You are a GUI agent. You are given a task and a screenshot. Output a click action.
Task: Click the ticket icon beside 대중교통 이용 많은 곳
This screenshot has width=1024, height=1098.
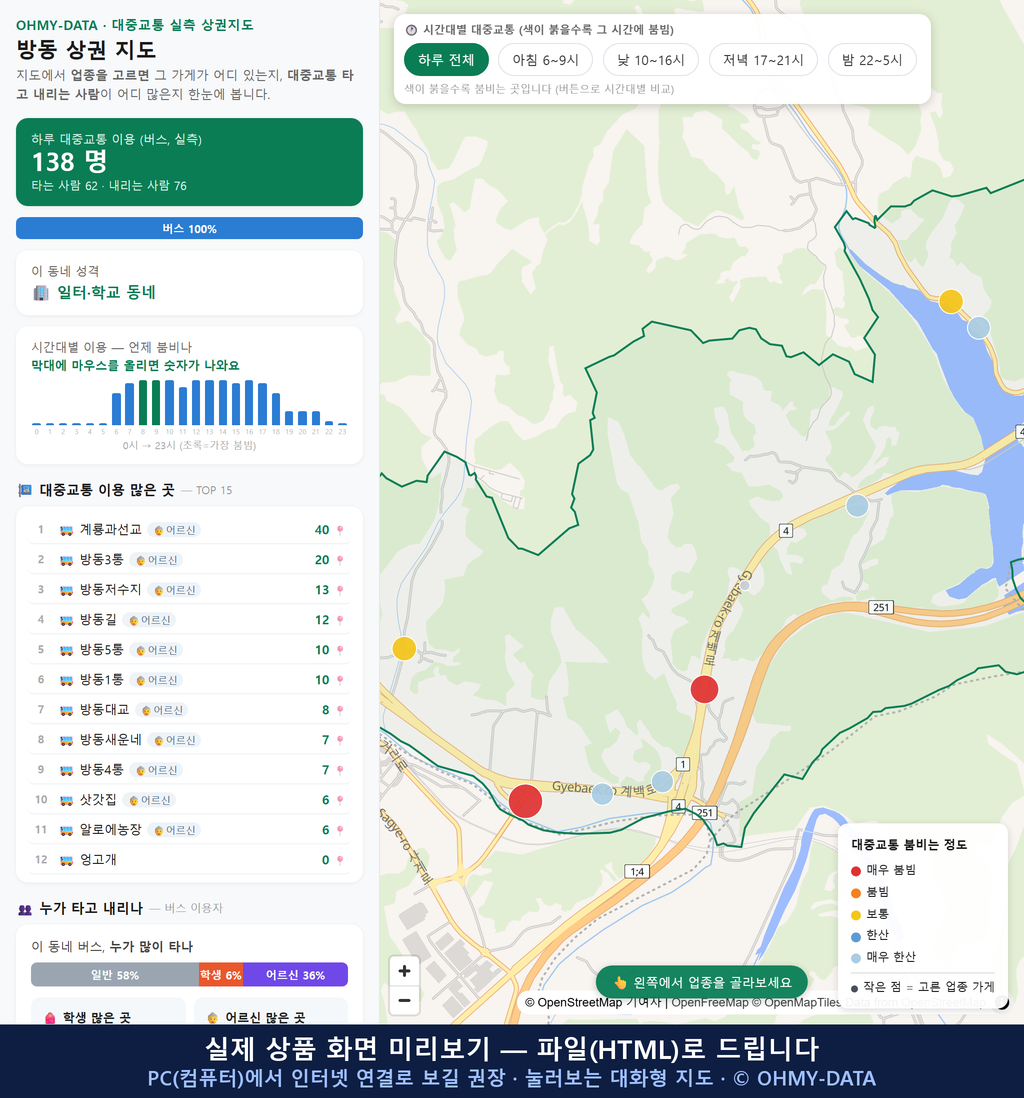(25, 490)
